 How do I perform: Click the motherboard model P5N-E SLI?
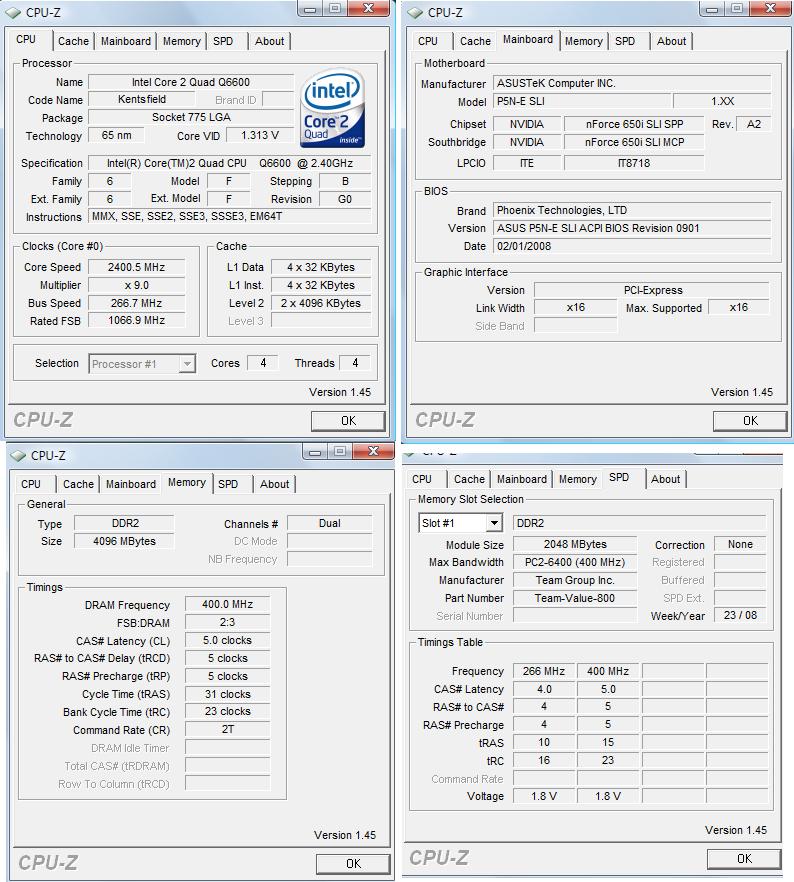click(581, 101)
